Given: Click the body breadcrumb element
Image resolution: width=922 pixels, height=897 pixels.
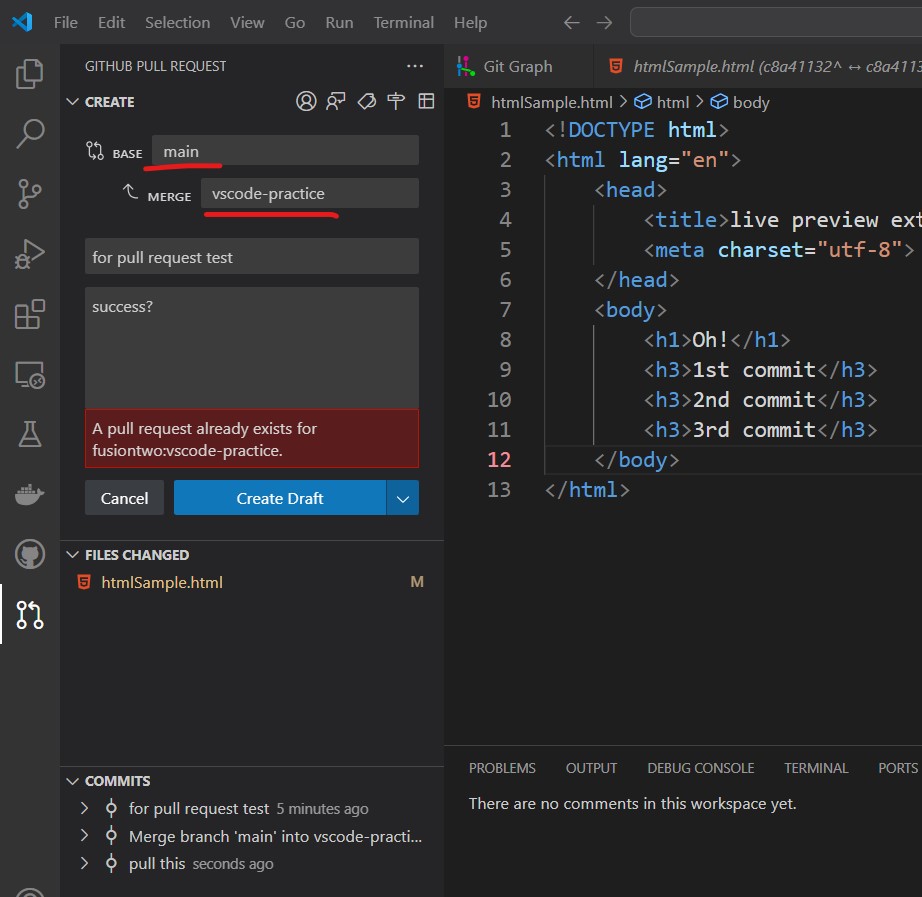Looking at the screenshot, I should point(751,102).
